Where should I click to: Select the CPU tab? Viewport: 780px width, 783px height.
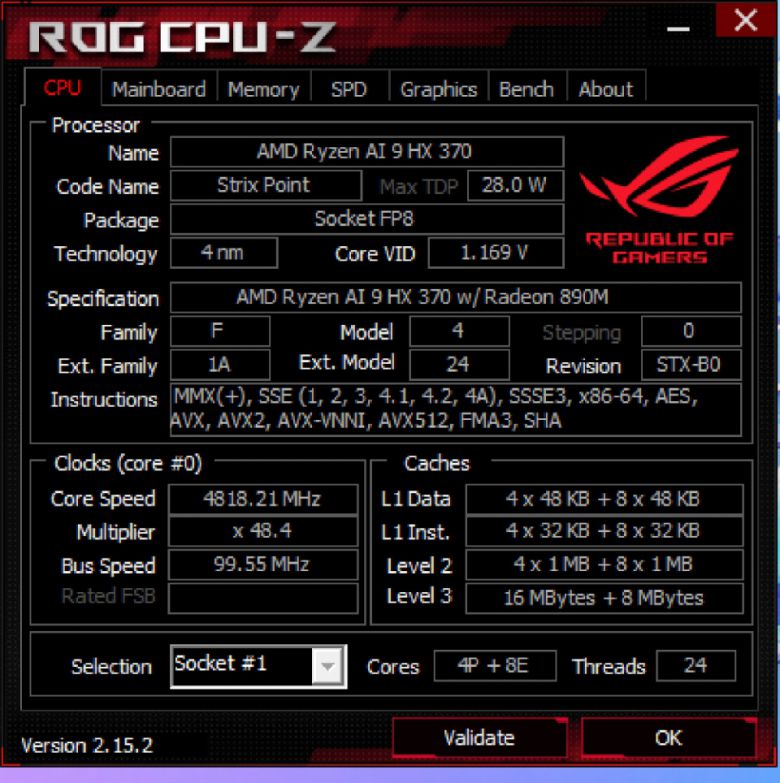(62, 88)
